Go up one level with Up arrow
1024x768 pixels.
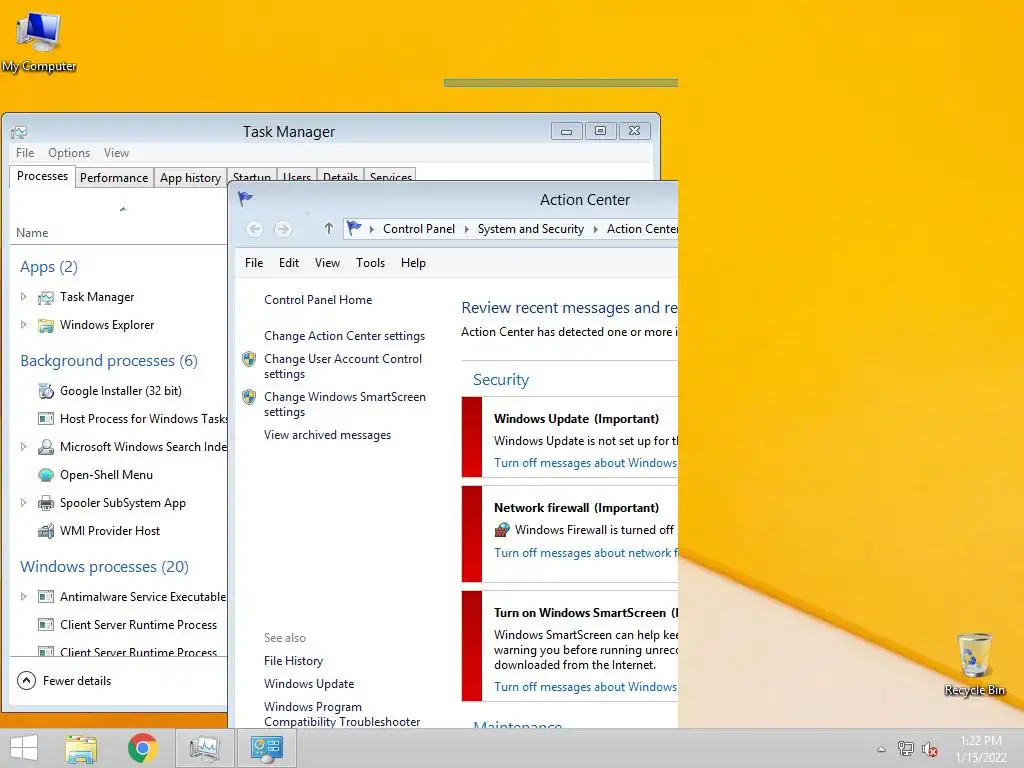328,229
